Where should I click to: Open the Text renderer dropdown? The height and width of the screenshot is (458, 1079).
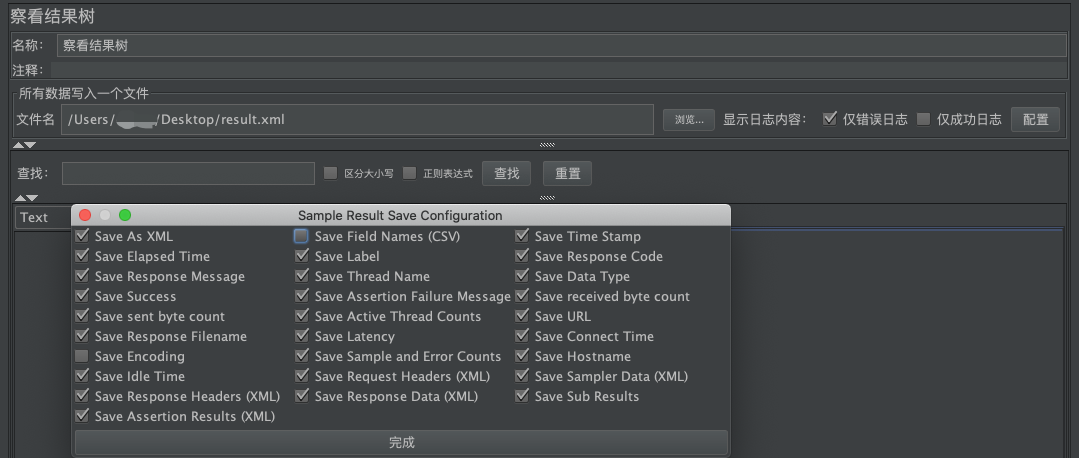43,217
